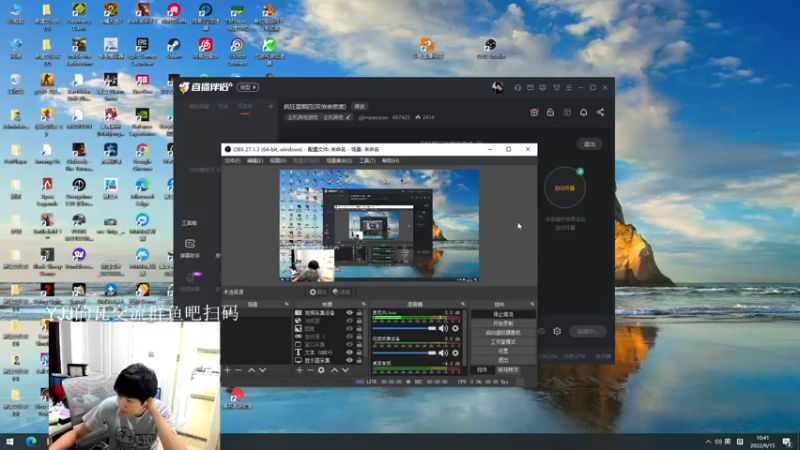Toggle visibility eye for 视频采集设备 source
Viewport: 800px width, 450px height.
pos(349,313)
